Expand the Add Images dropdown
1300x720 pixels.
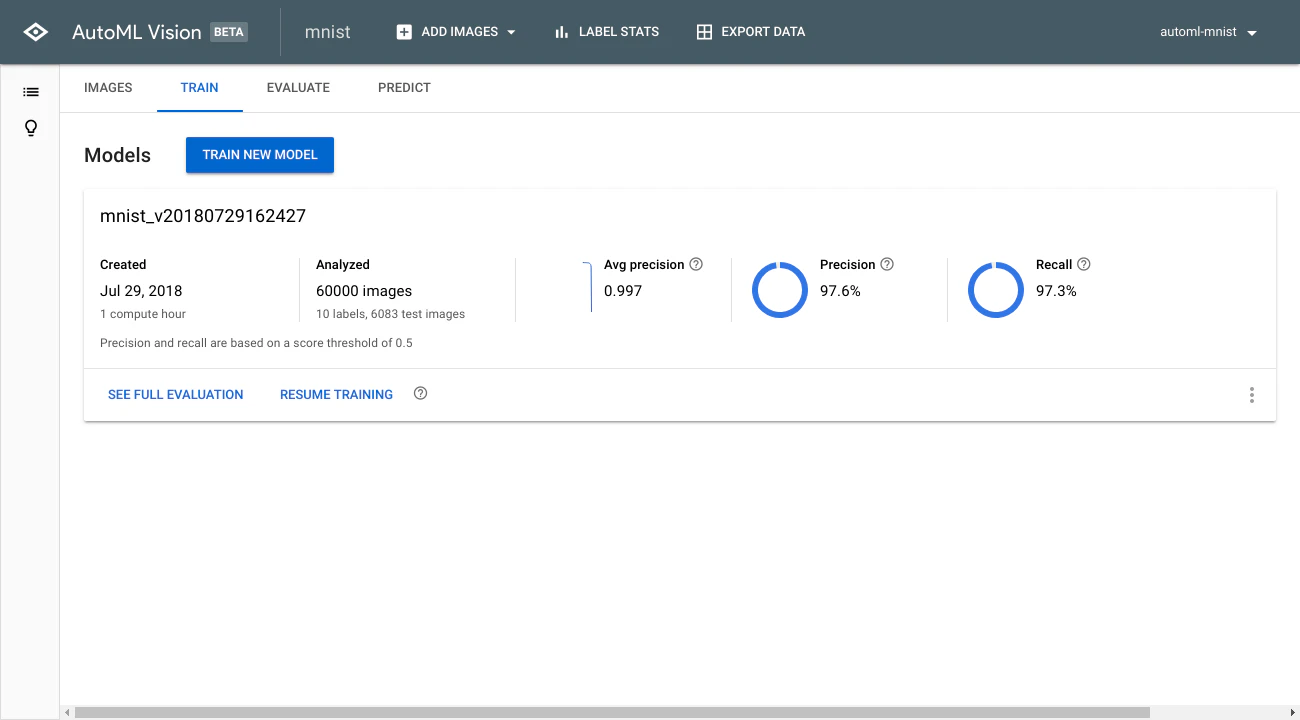pyautogui.click(x=456, y=32)
